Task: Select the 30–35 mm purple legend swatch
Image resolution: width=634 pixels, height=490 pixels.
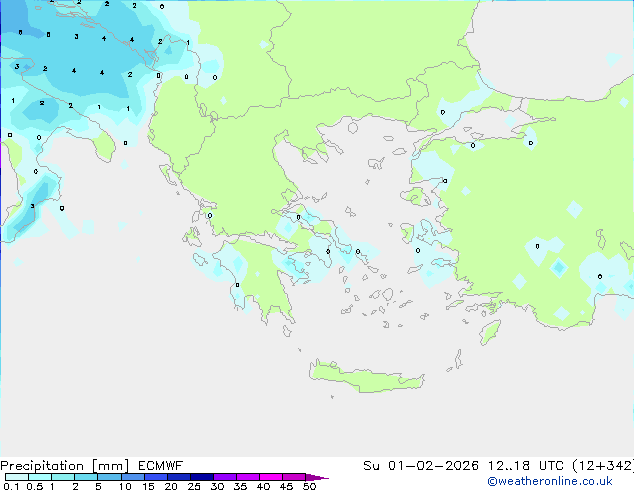Action: point(225,477)
